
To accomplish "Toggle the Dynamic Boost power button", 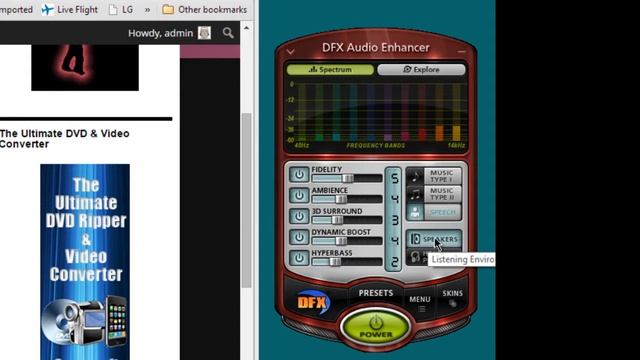I will click(299, 237).
